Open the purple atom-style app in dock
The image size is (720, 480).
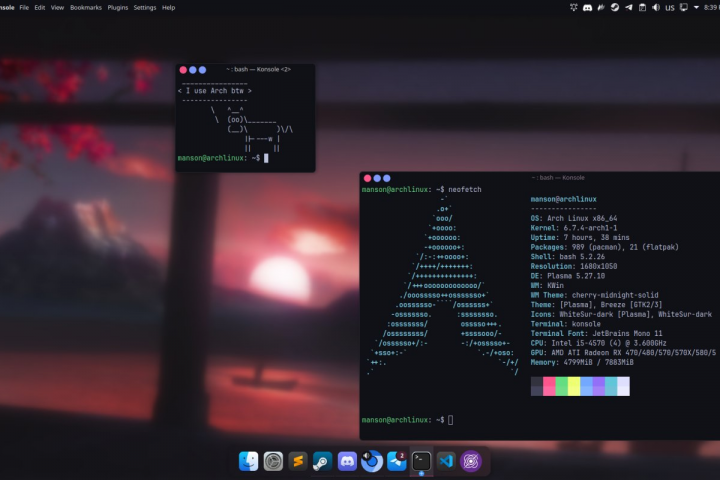point(471,461)
